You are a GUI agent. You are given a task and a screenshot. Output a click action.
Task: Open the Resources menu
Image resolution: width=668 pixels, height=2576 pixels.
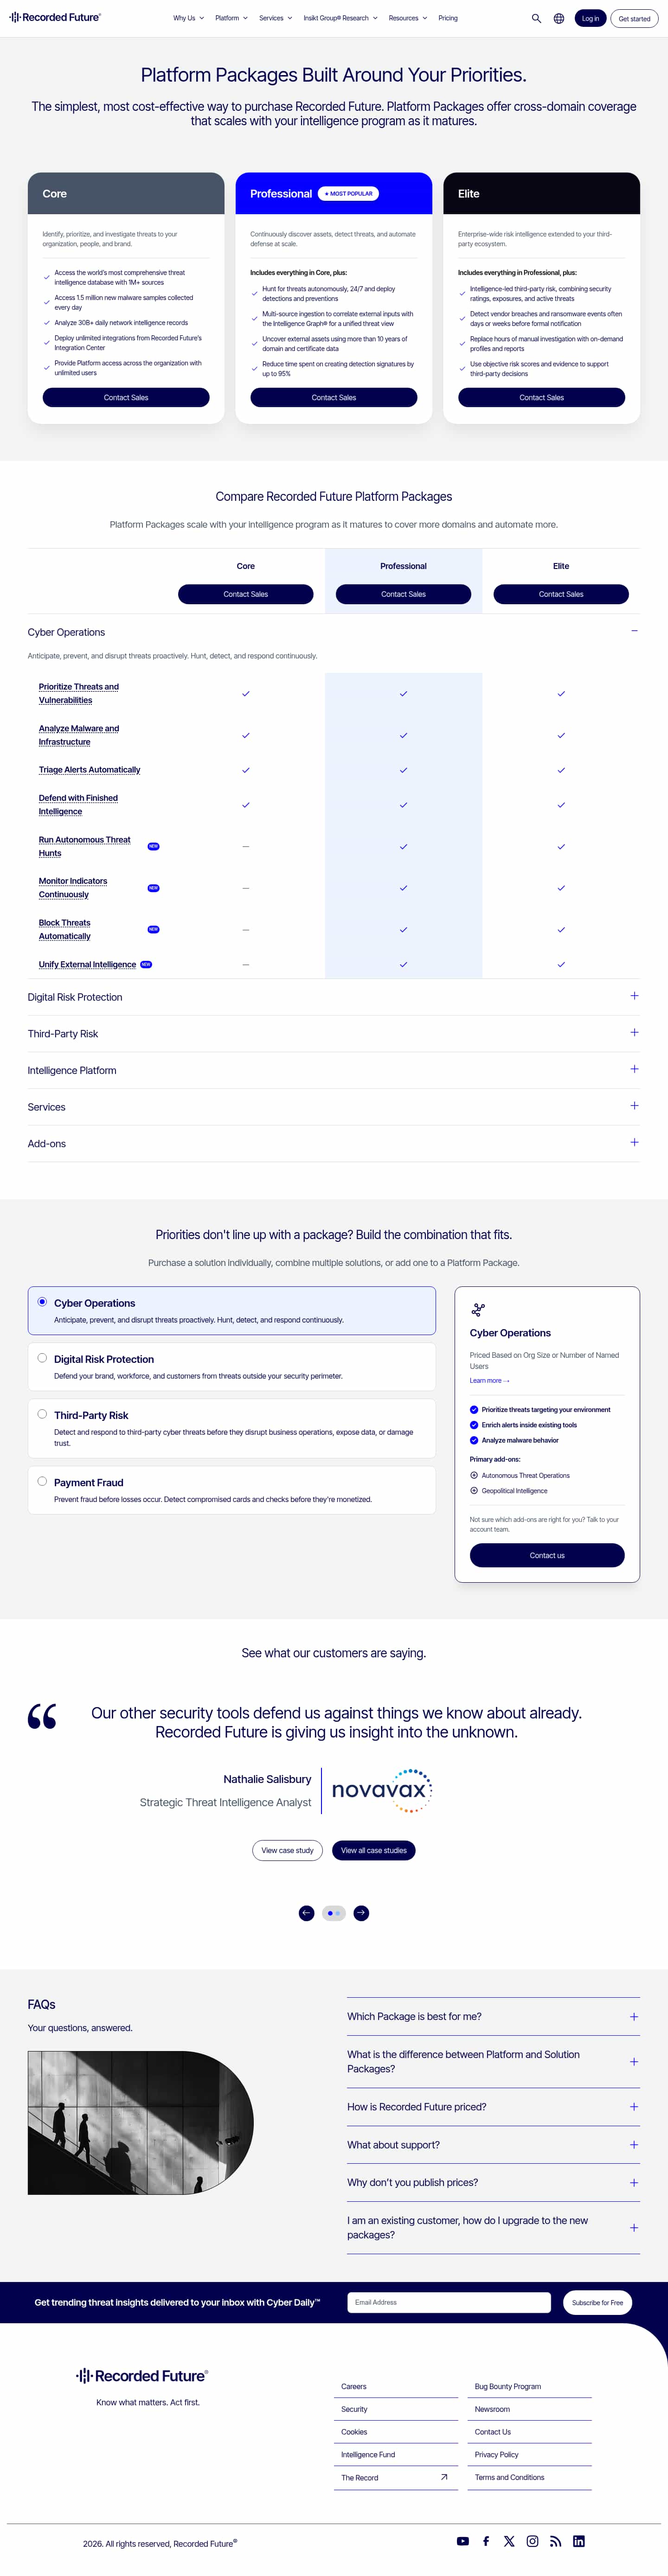click(x=408, y=18)
